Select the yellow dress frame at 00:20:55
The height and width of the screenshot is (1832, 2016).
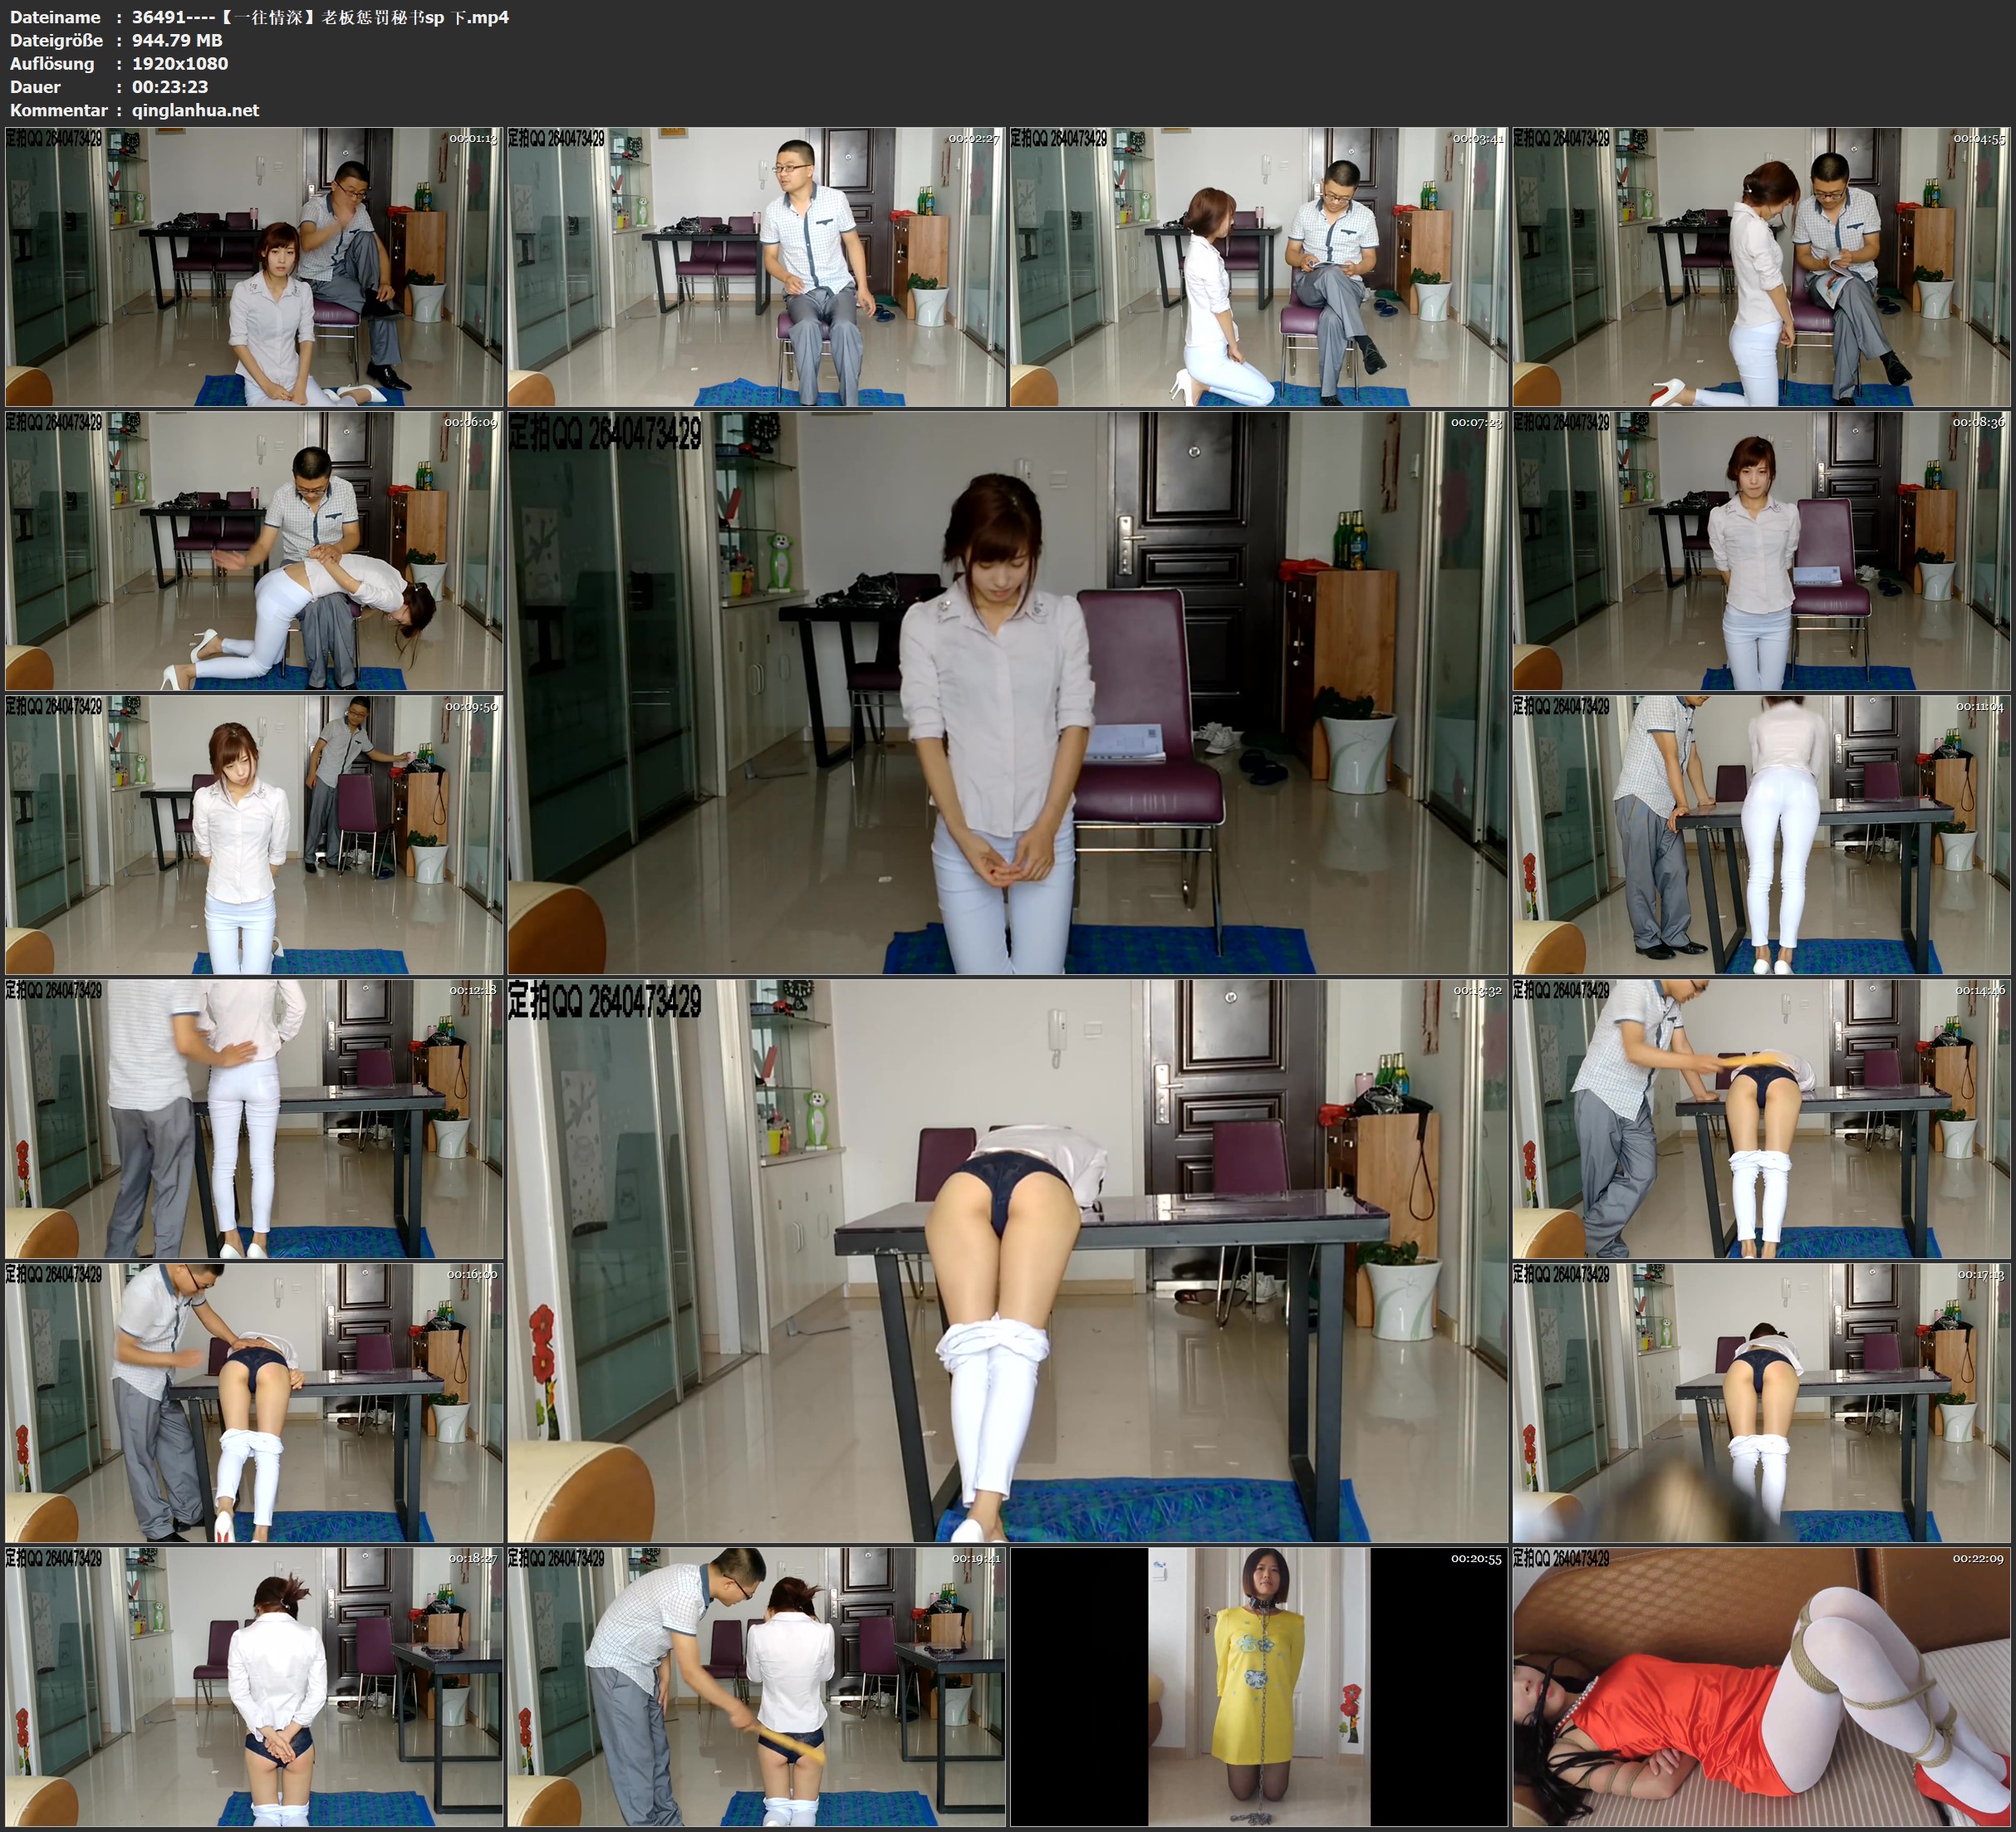point(1258,1686)
